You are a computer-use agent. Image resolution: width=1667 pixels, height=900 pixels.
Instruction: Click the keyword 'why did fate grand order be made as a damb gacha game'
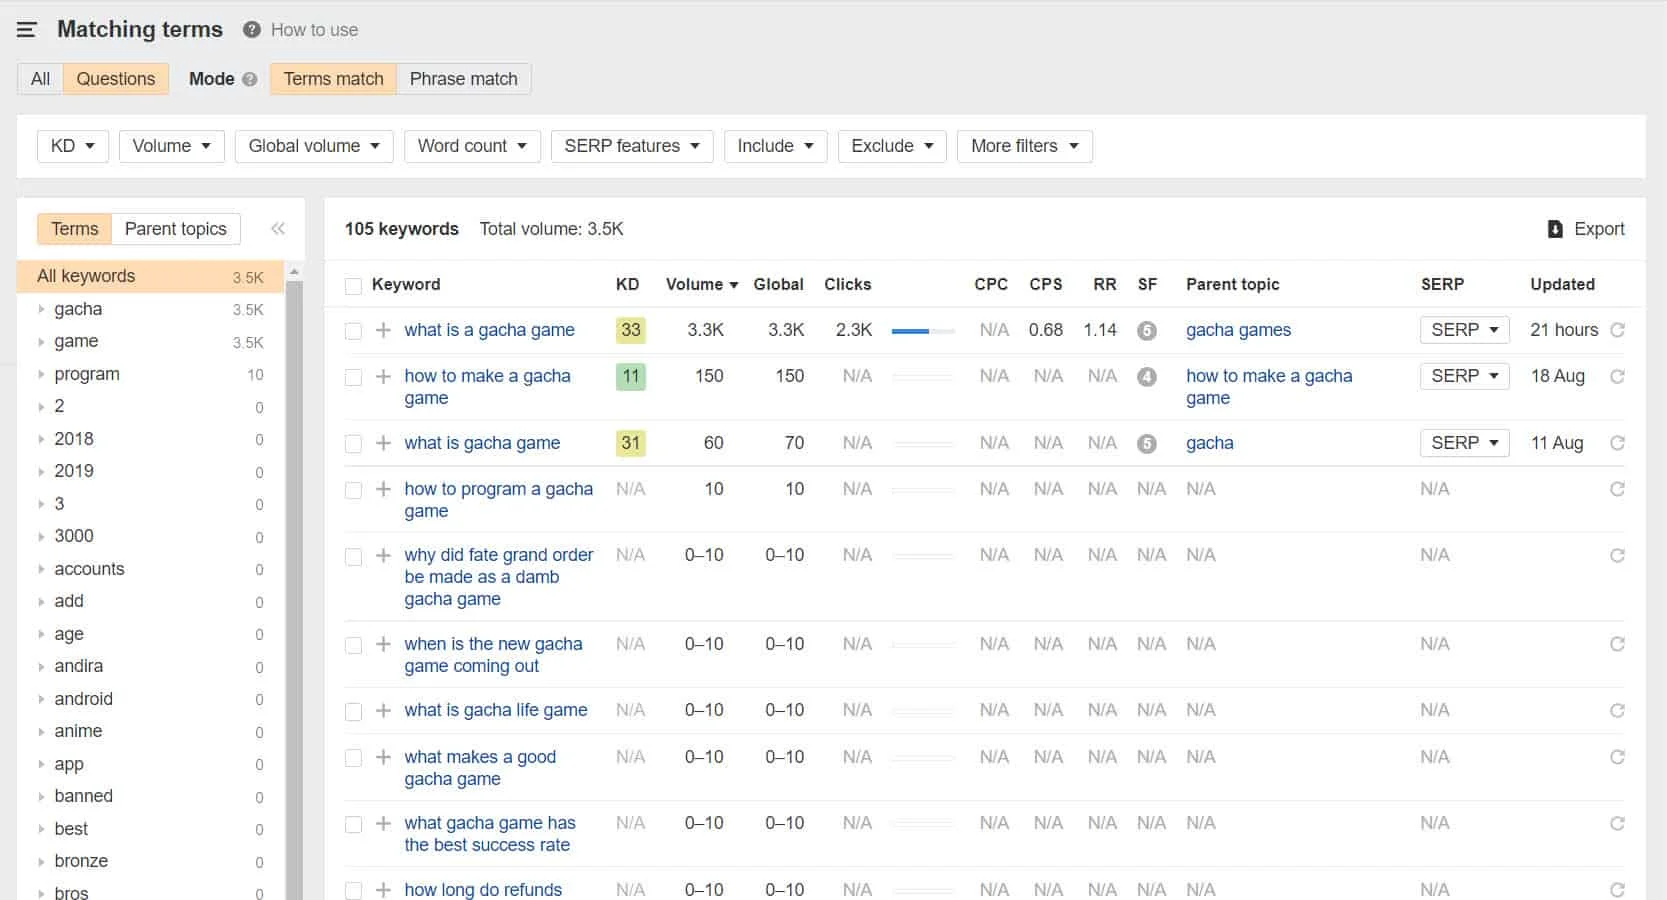click(498, 577)
